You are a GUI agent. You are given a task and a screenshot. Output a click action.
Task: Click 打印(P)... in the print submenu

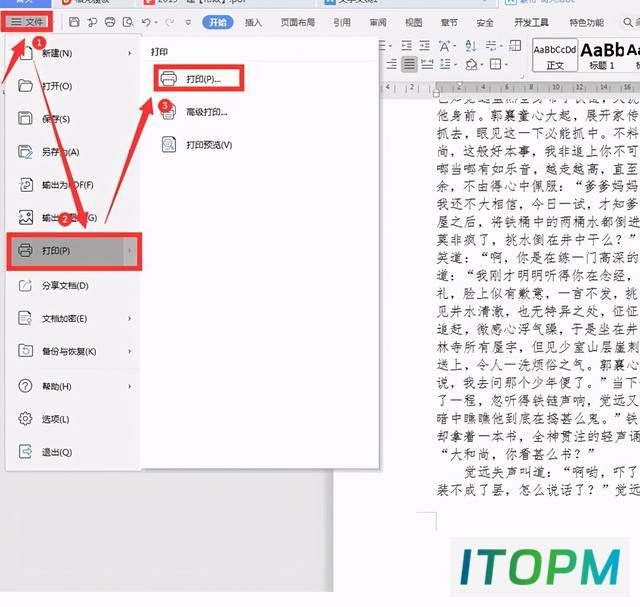tap(199, 78)
